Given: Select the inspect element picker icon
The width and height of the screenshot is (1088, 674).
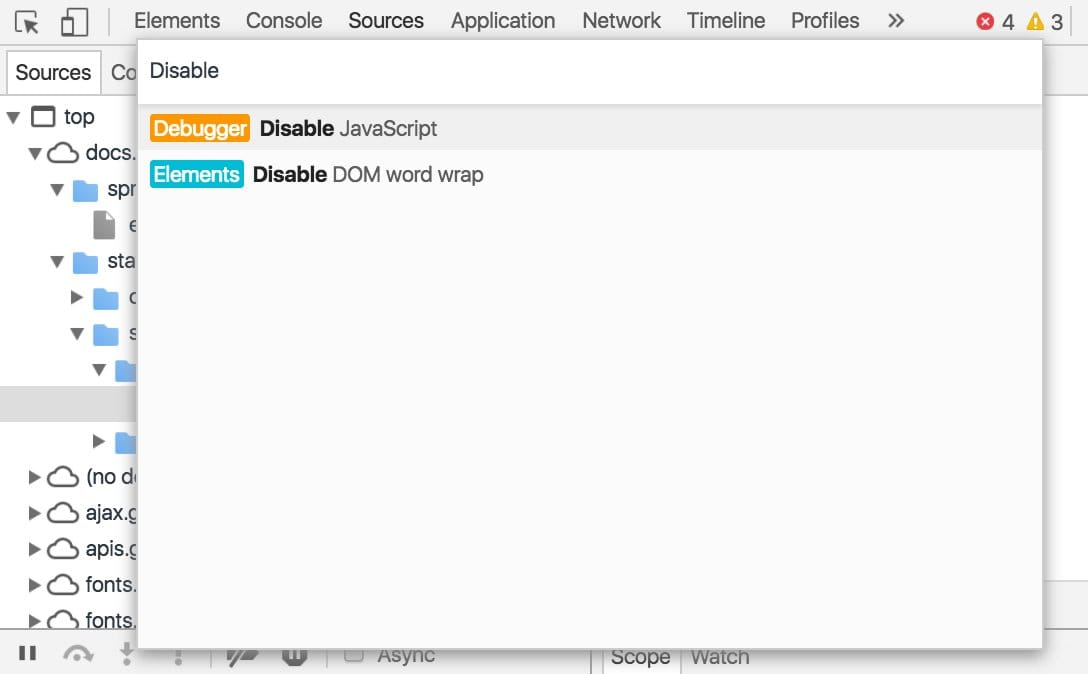Looking at the screenshot, I should point(28,21).
